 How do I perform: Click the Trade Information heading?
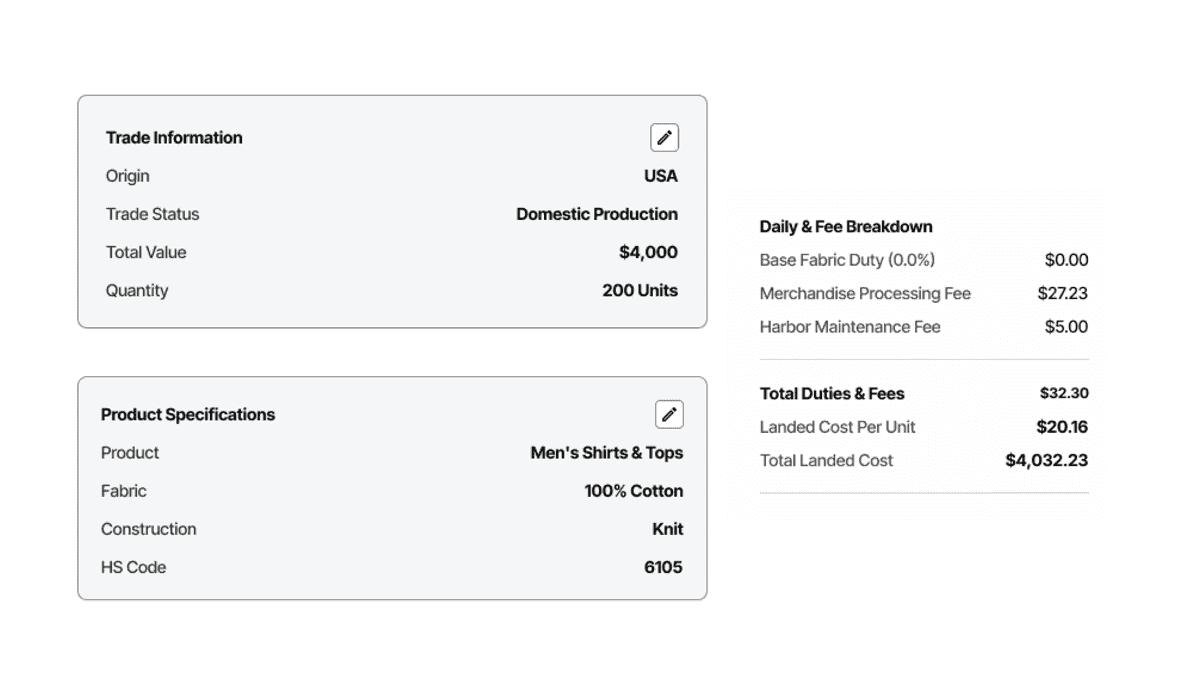[x=174, y=138]
